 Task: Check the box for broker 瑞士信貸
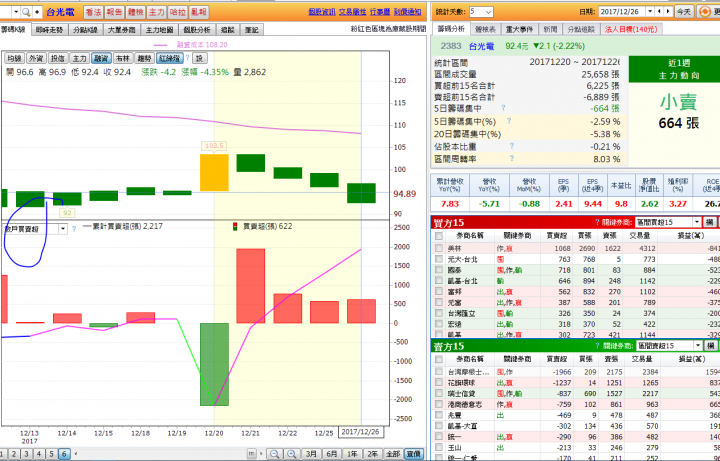coord(439,394)
